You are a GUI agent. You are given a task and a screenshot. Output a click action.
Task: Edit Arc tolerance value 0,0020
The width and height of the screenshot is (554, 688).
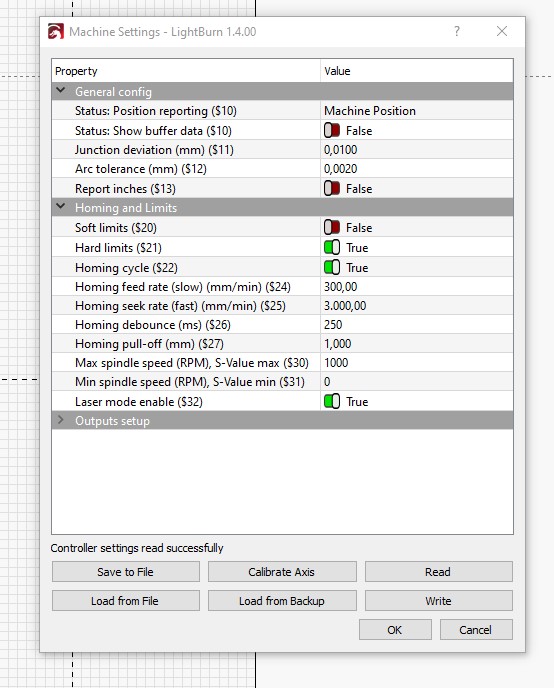coord(340,169)
